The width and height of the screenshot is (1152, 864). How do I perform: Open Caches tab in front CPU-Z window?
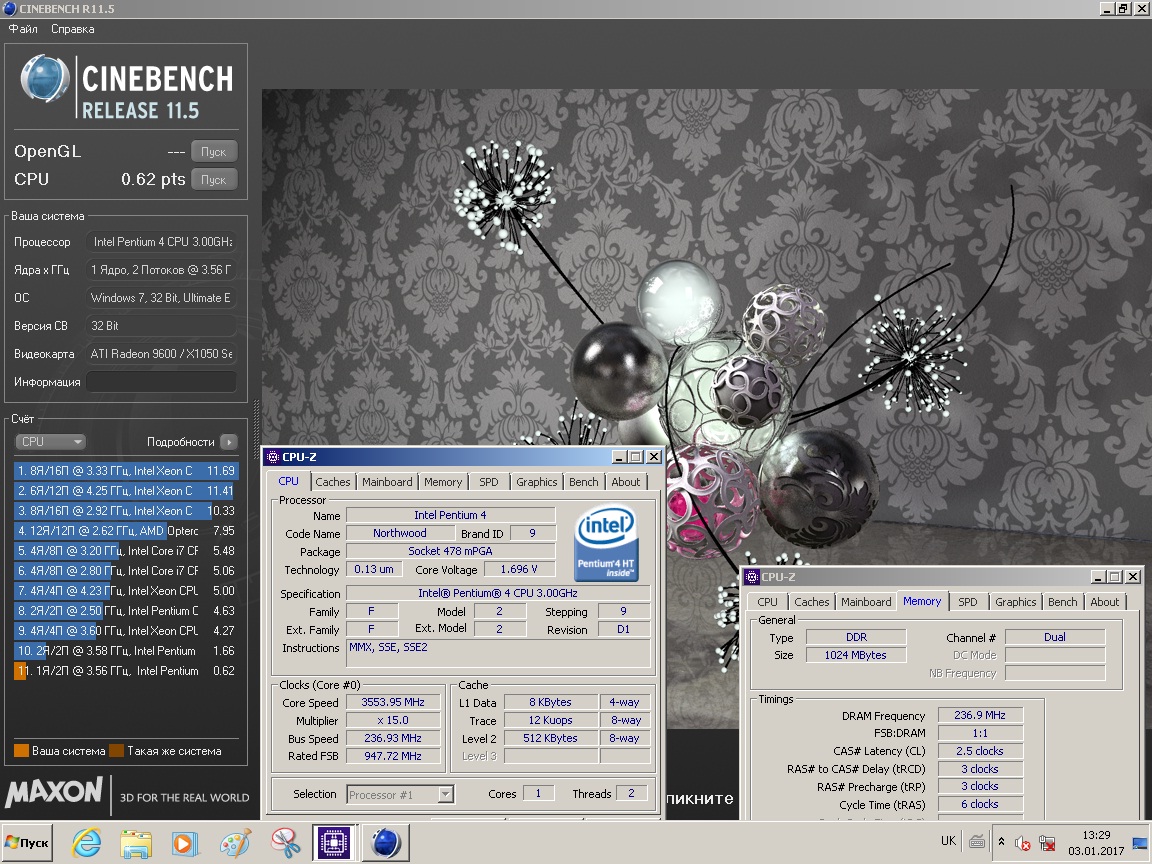[332, 482]
